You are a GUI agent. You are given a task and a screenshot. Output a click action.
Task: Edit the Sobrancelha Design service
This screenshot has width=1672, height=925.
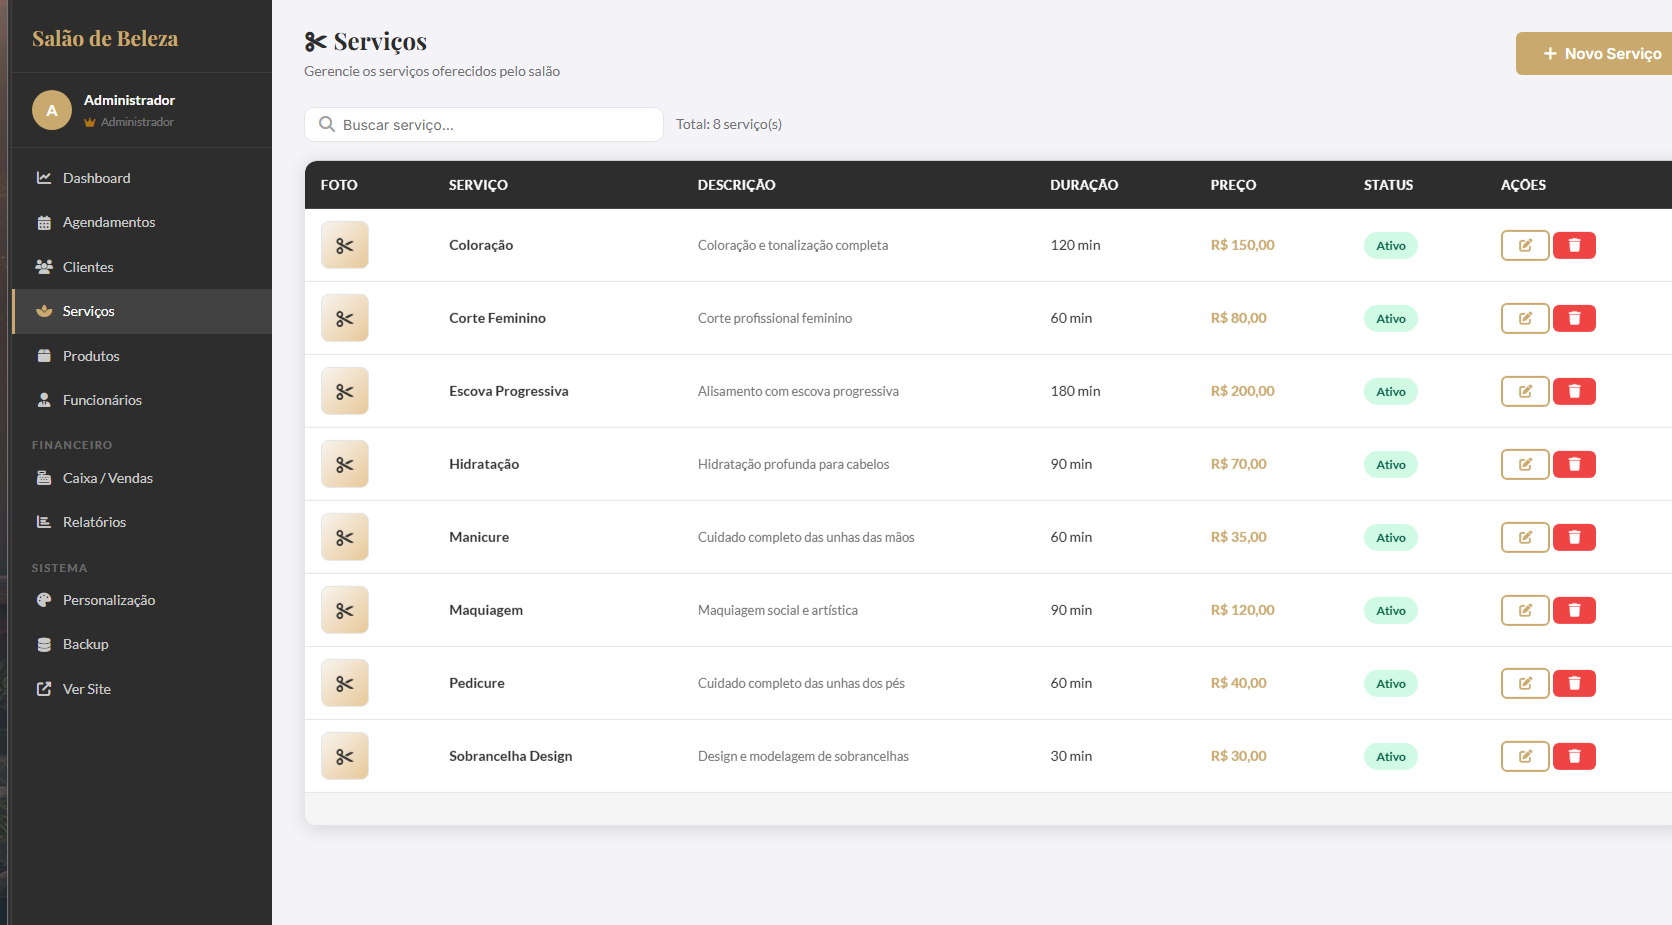click(x=1525, y=756)
